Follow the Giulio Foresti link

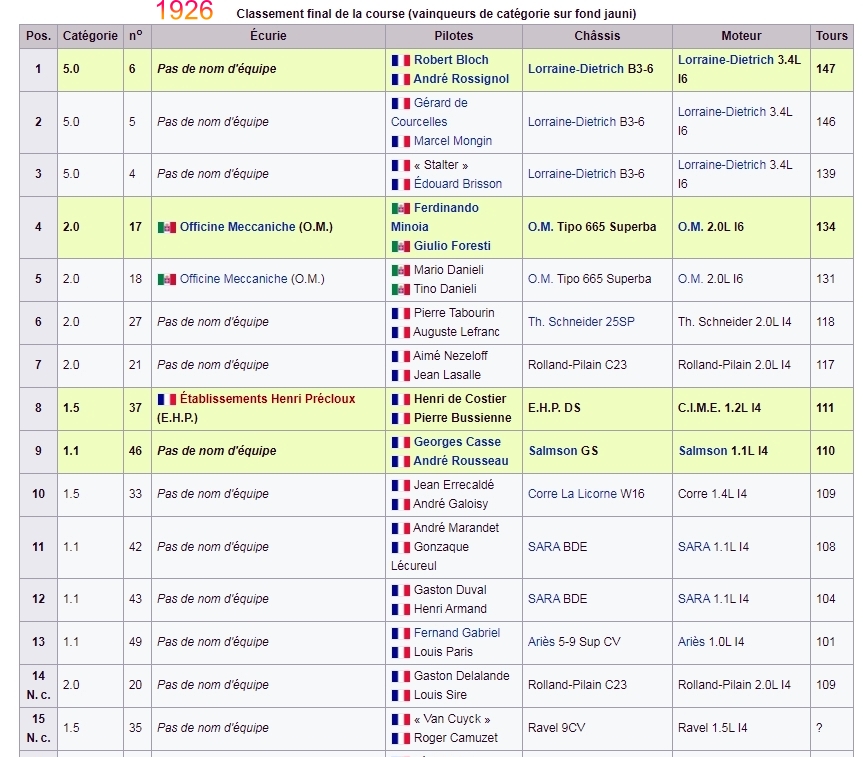click(452, 246)
